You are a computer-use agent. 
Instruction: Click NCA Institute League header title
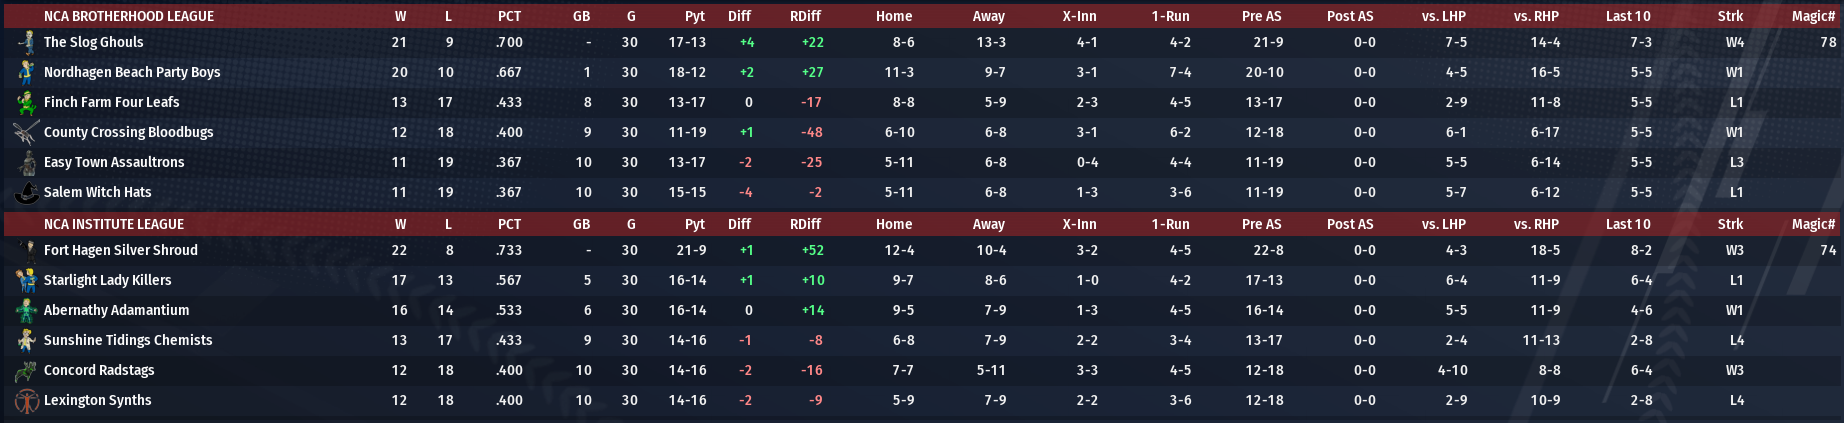tap(114, 224)
